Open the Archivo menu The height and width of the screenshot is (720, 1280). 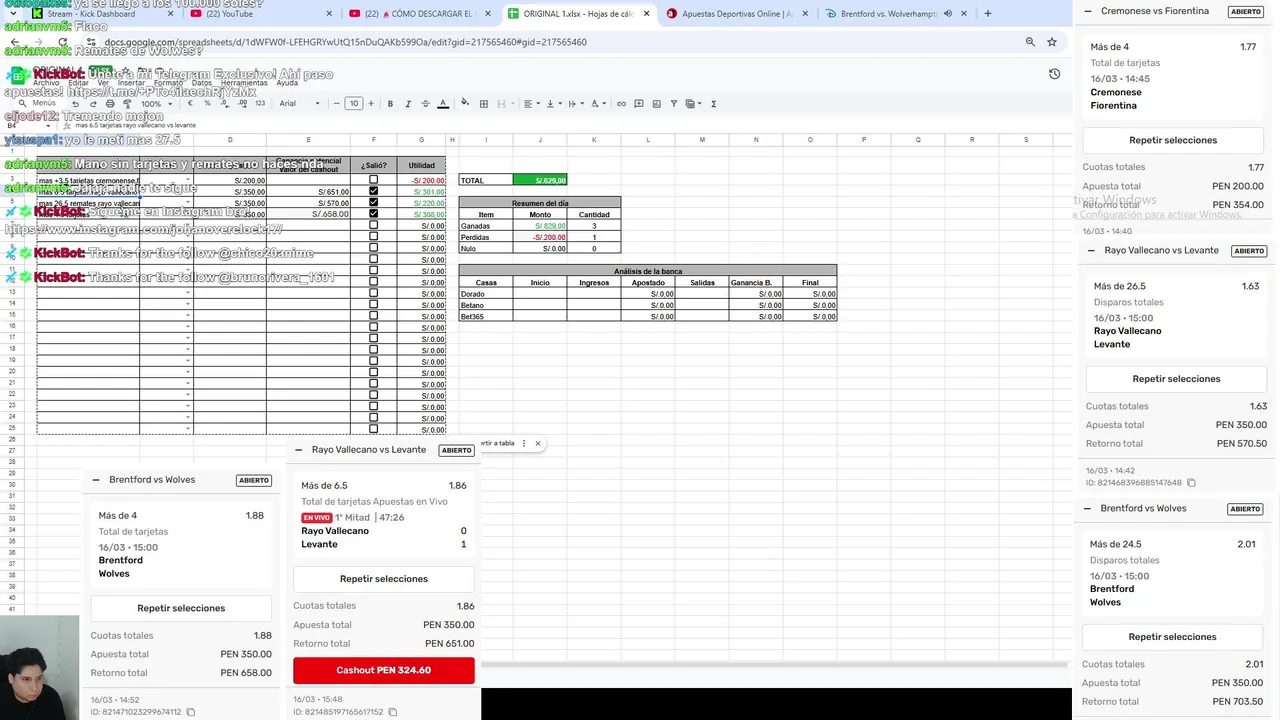pyautogui.click(x=46, y=83)
